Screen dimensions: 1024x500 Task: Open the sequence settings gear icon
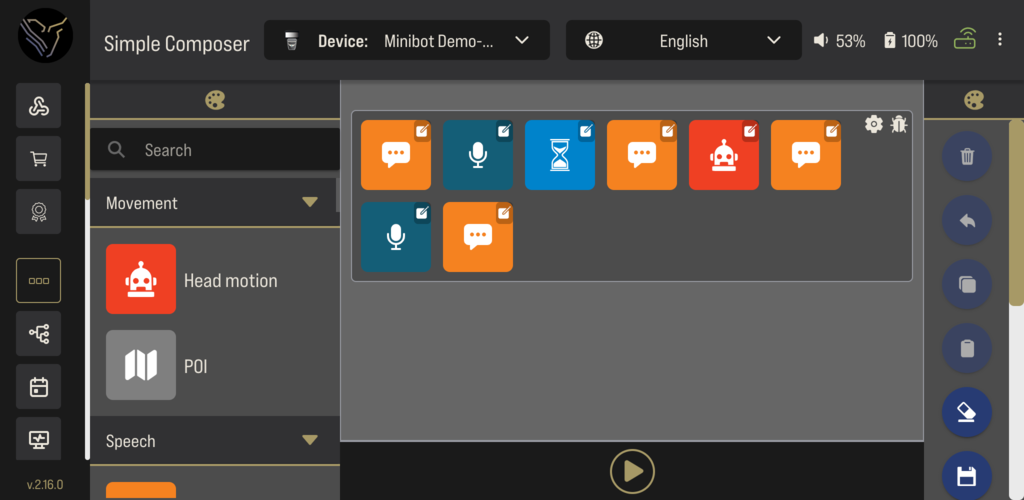pos(874,124)
